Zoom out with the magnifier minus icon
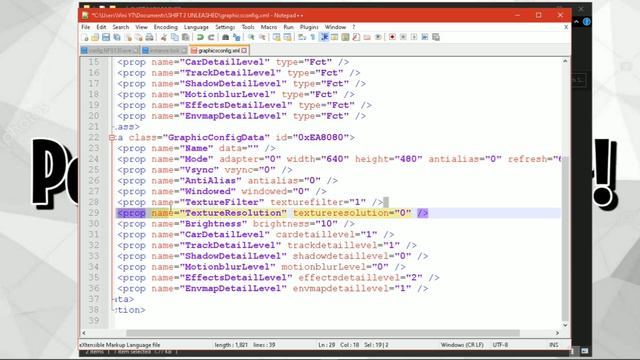 pos(262,37)
